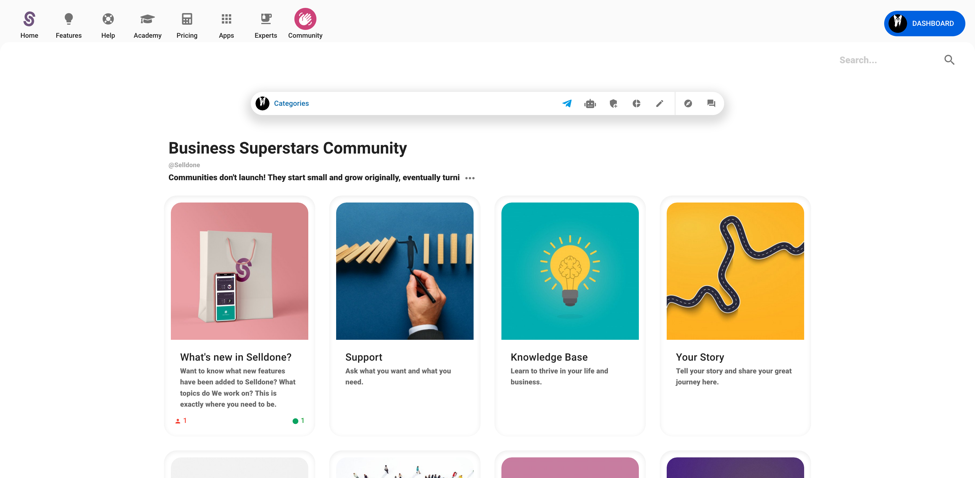Click the @Selldone handle
Viewport: 975px width, 478px height.
184,165
